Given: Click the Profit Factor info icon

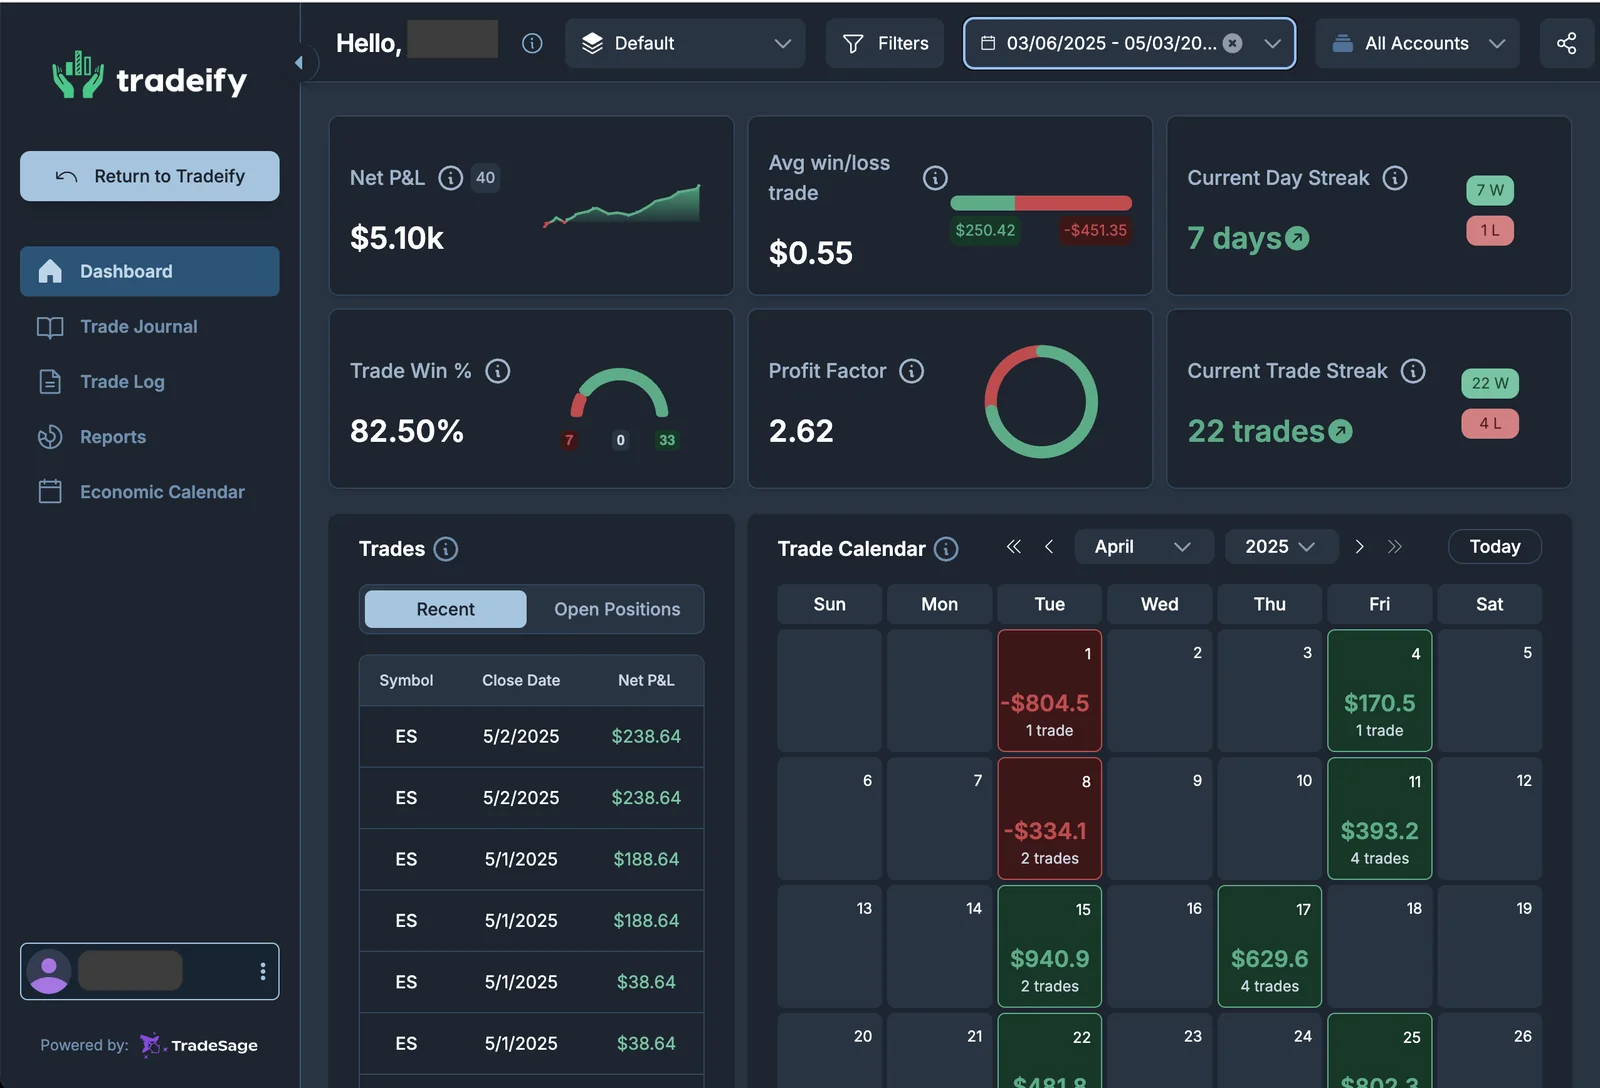Looking at the screenshot, I should (x=912, y=371).
